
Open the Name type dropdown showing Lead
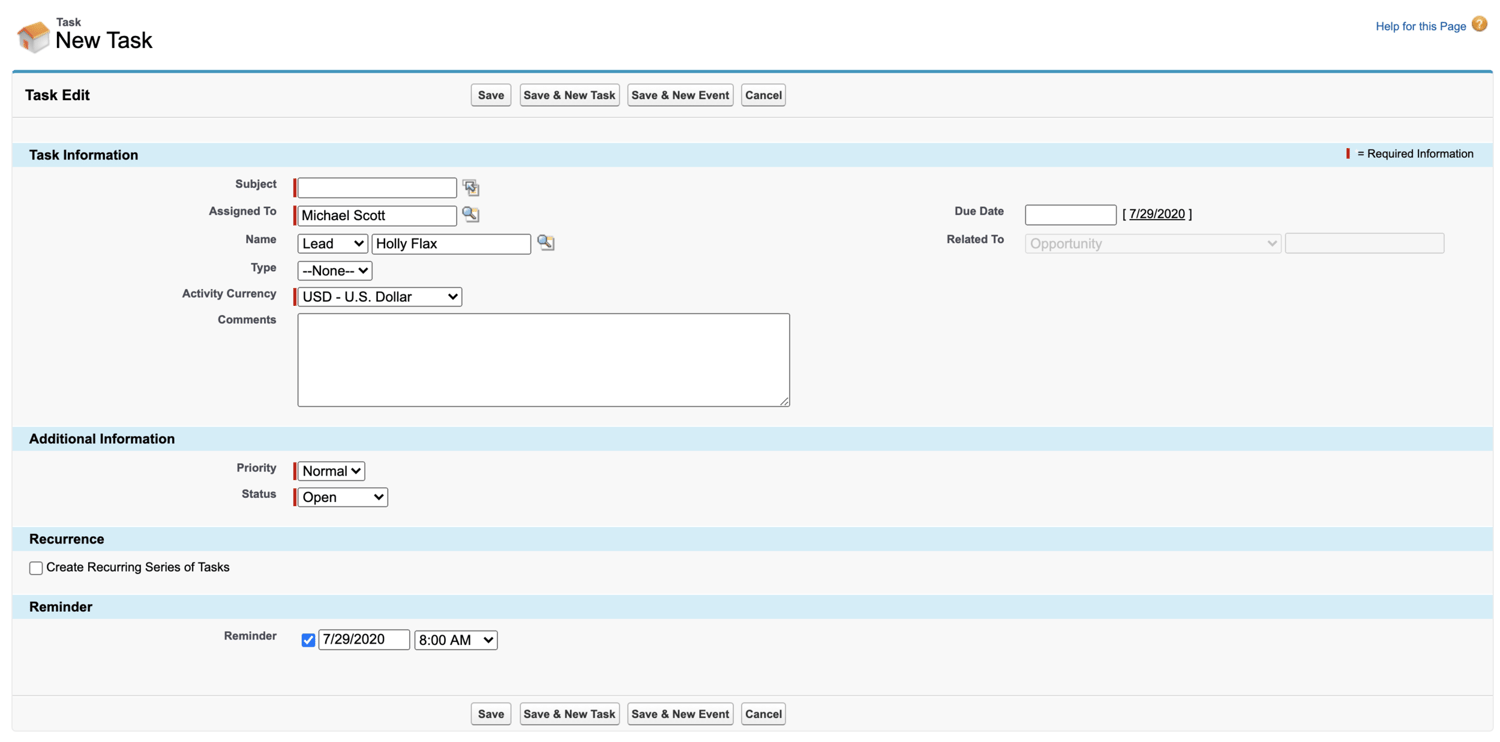[332, 243]
